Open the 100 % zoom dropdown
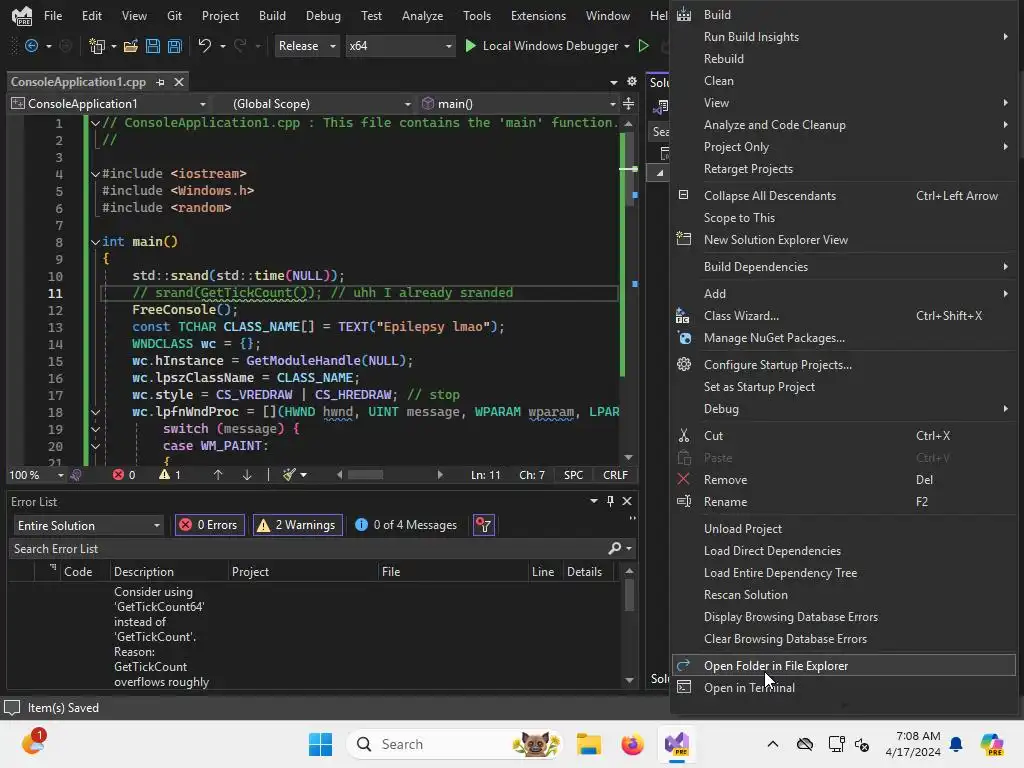 click(36, 475)
